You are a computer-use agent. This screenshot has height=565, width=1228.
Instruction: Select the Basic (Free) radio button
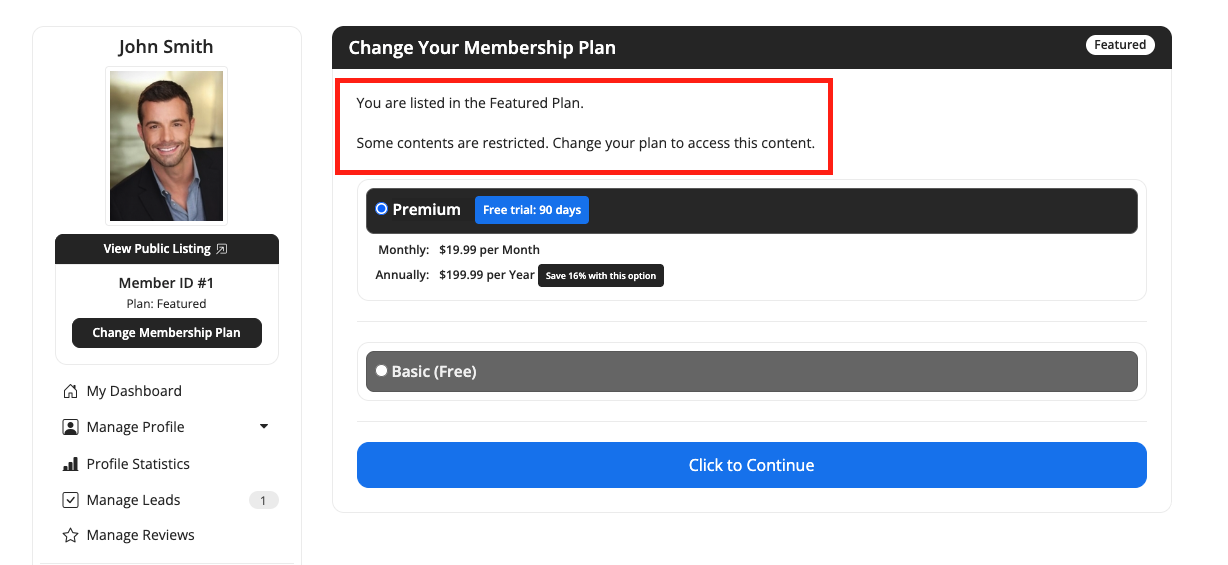pos(381,371)
